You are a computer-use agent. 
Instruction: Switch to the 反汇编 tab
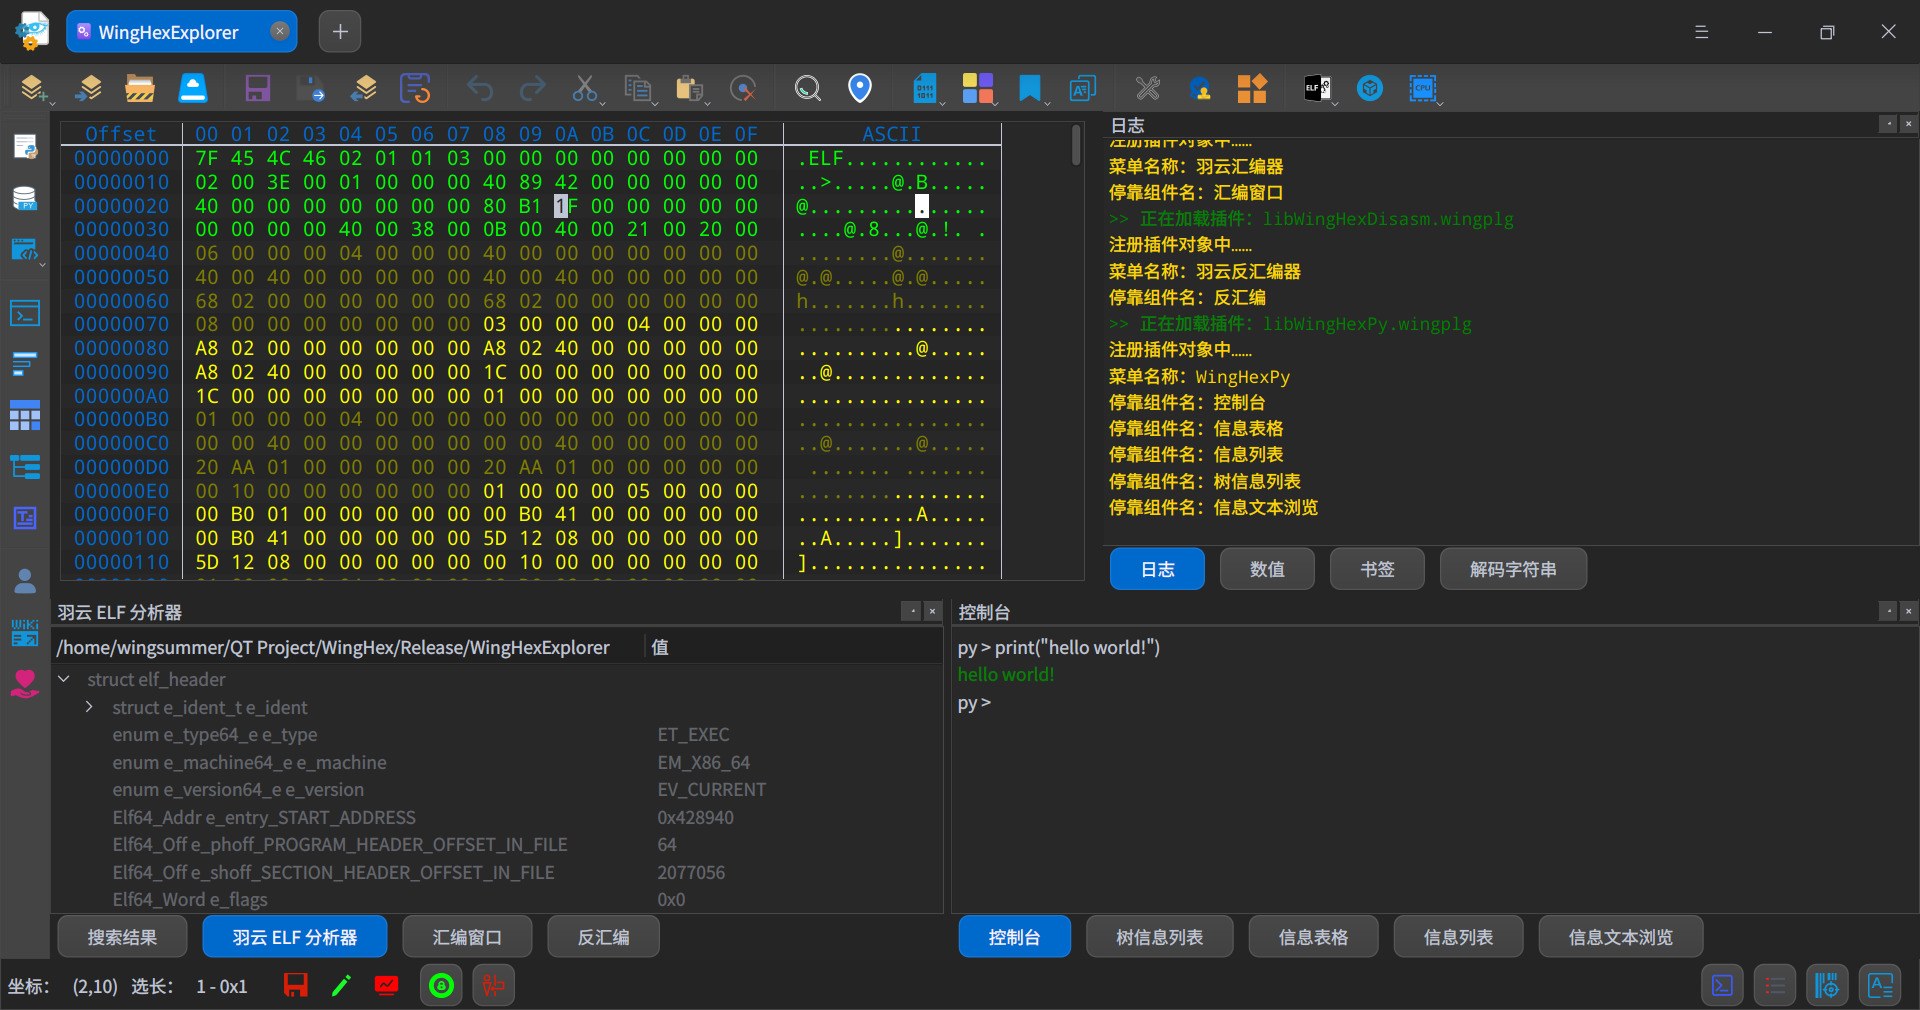tap(603, 937)
